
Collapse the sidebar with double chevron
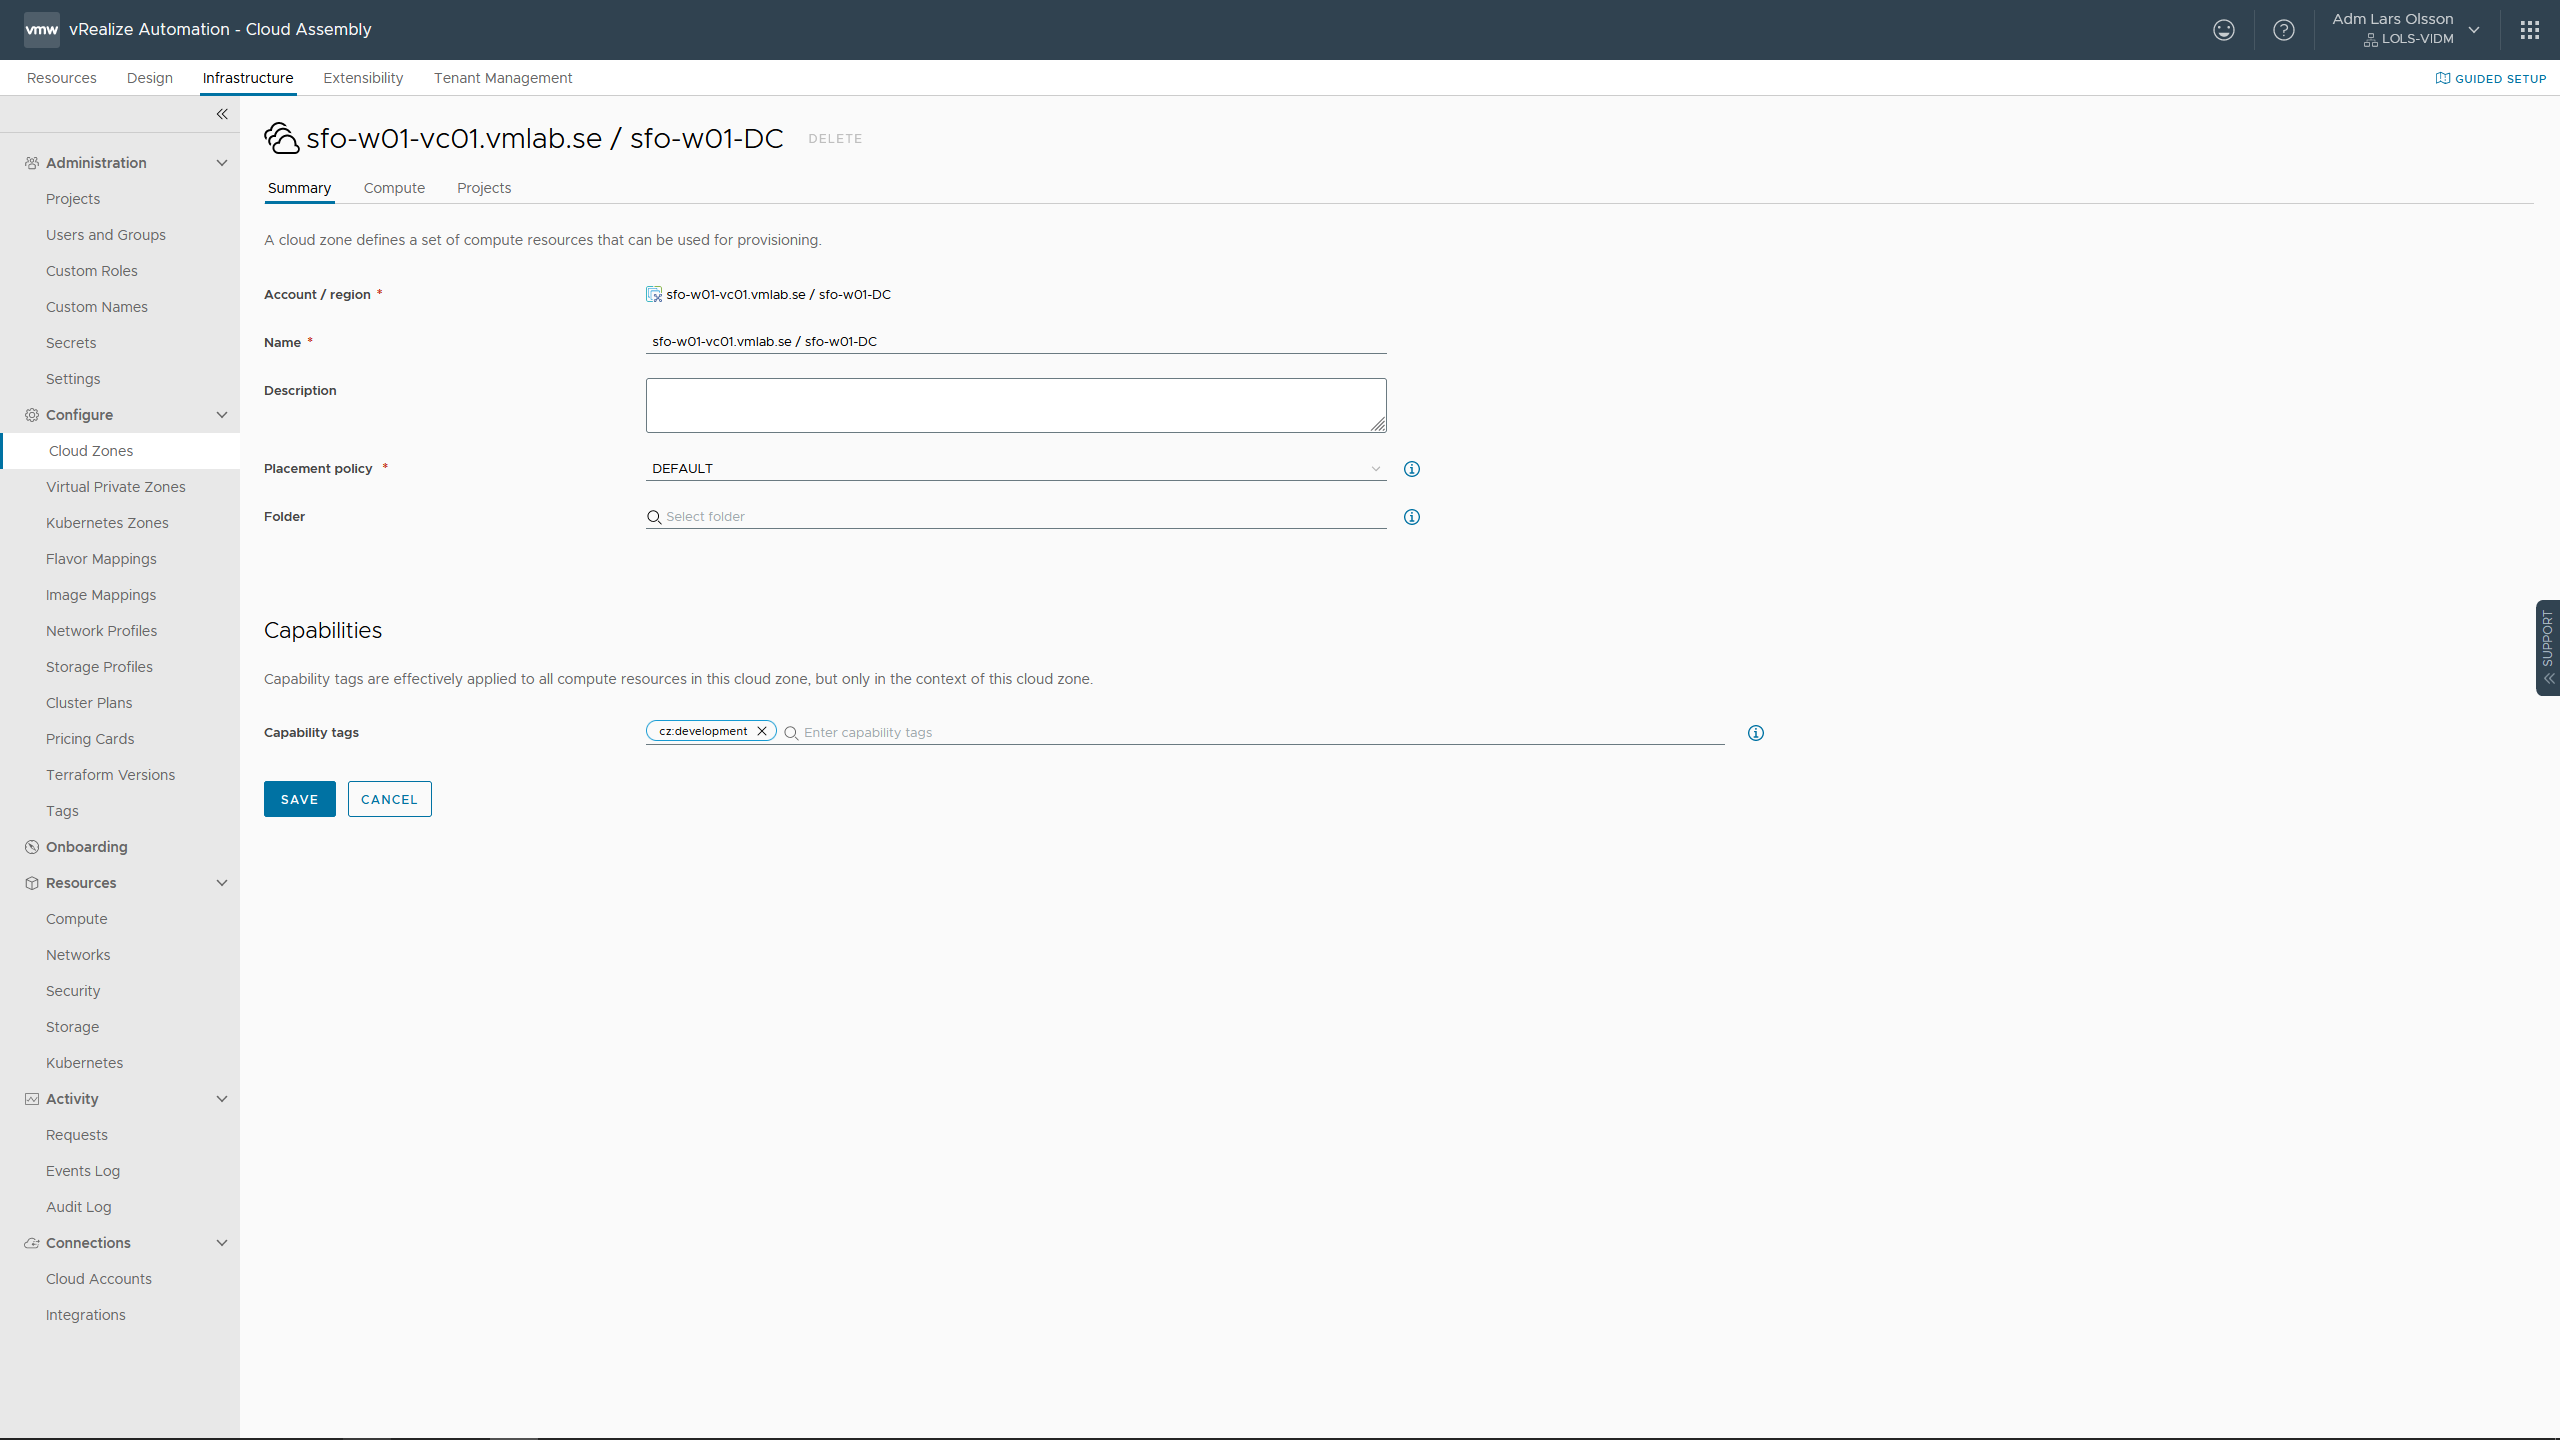(222, 114)
